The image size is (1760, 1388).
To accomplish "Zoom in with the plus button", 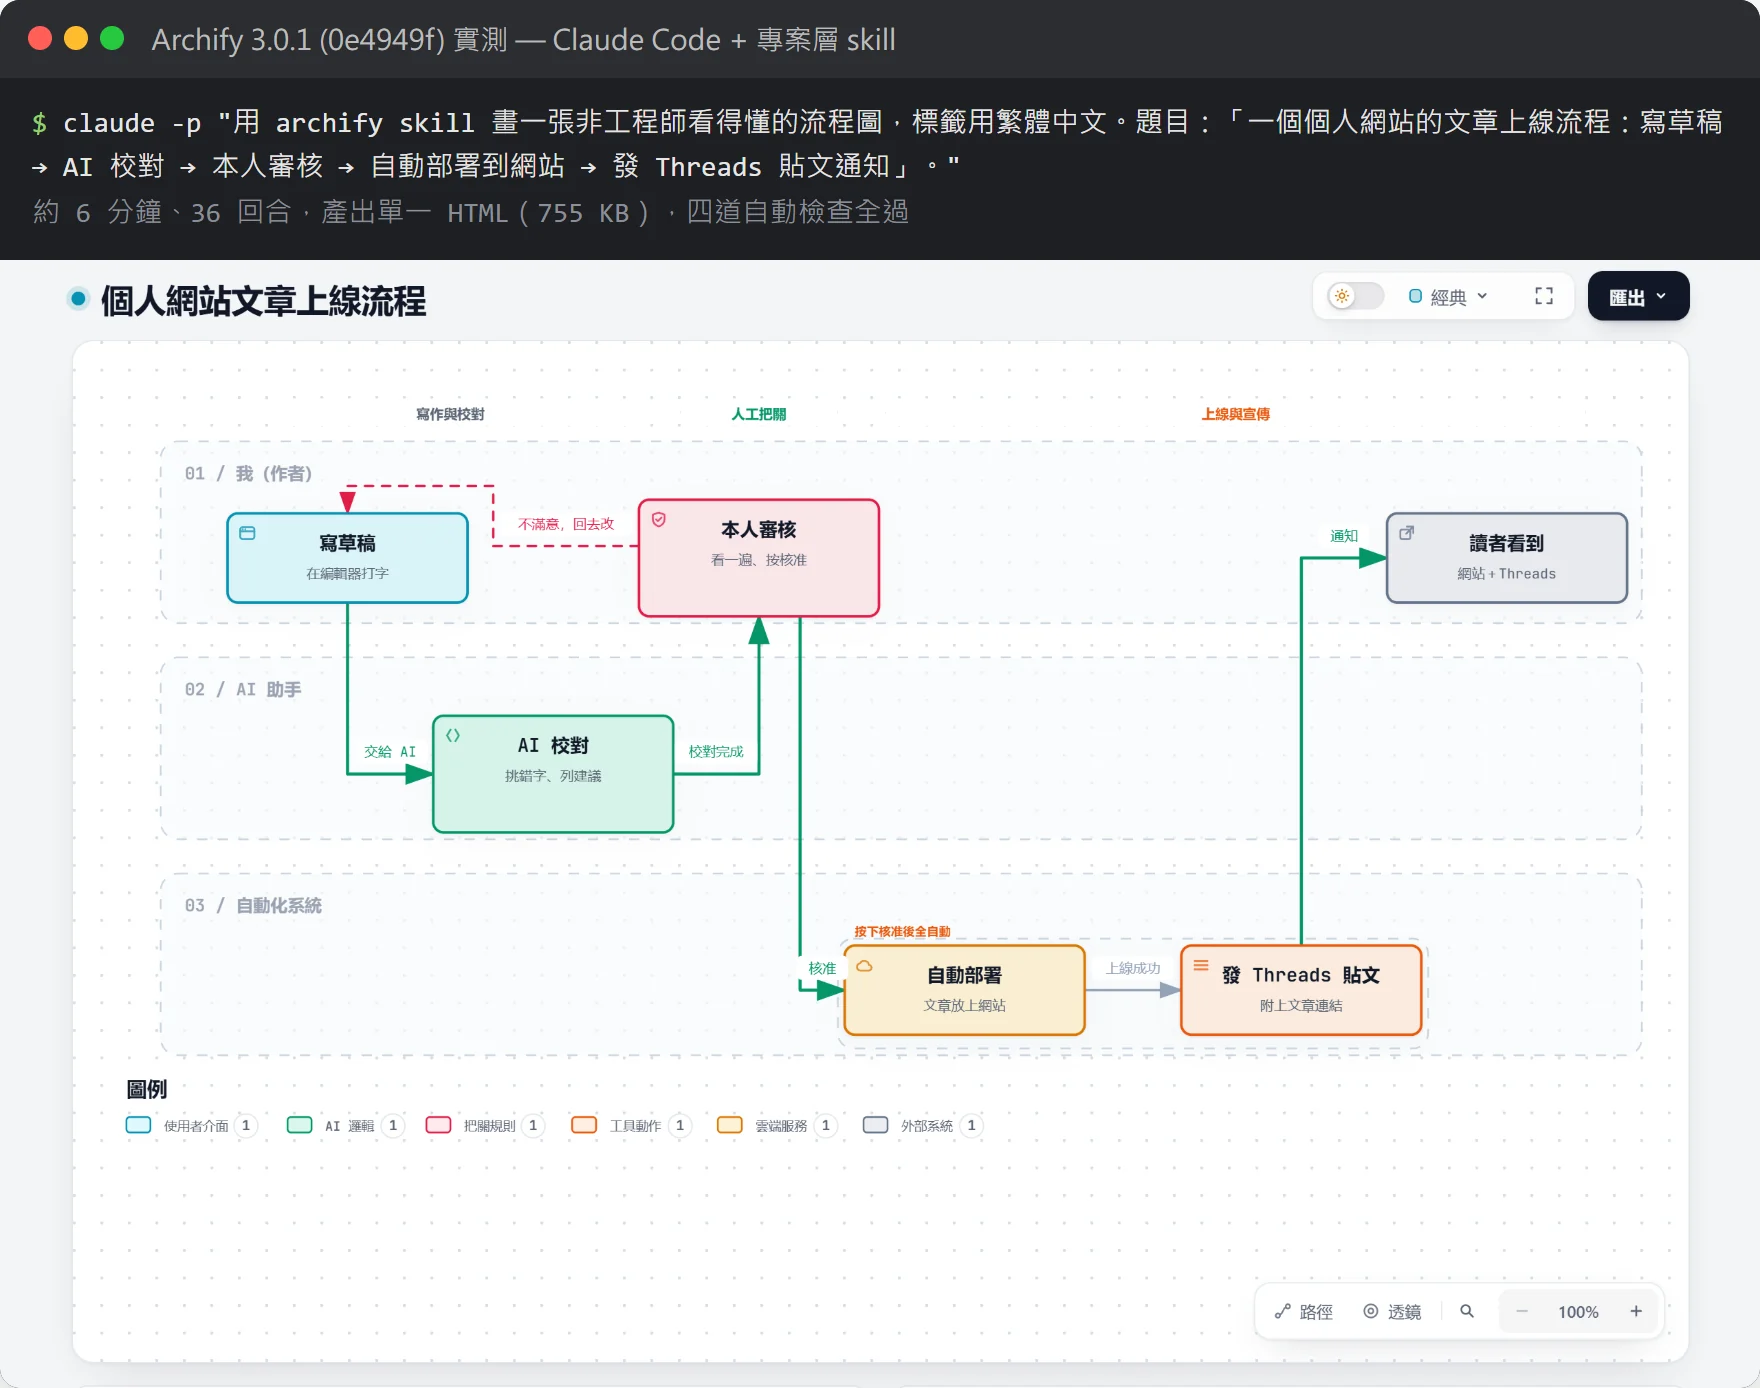I will pyautogui.click(x=1636, y=1311).
